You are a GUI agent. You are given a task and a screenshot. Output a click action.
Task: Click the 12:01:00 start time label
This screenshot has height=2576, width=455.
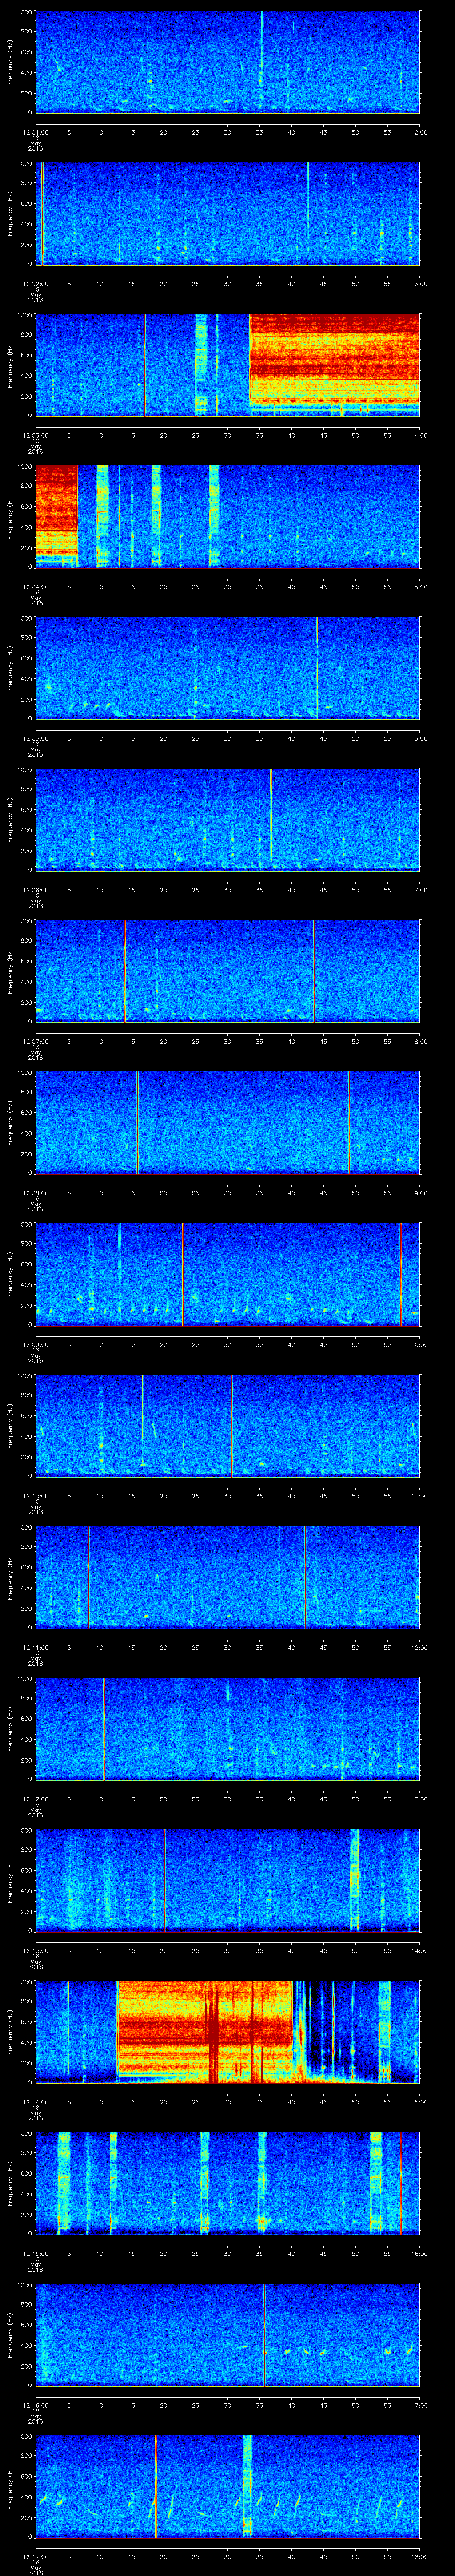(x=35, y=131)
